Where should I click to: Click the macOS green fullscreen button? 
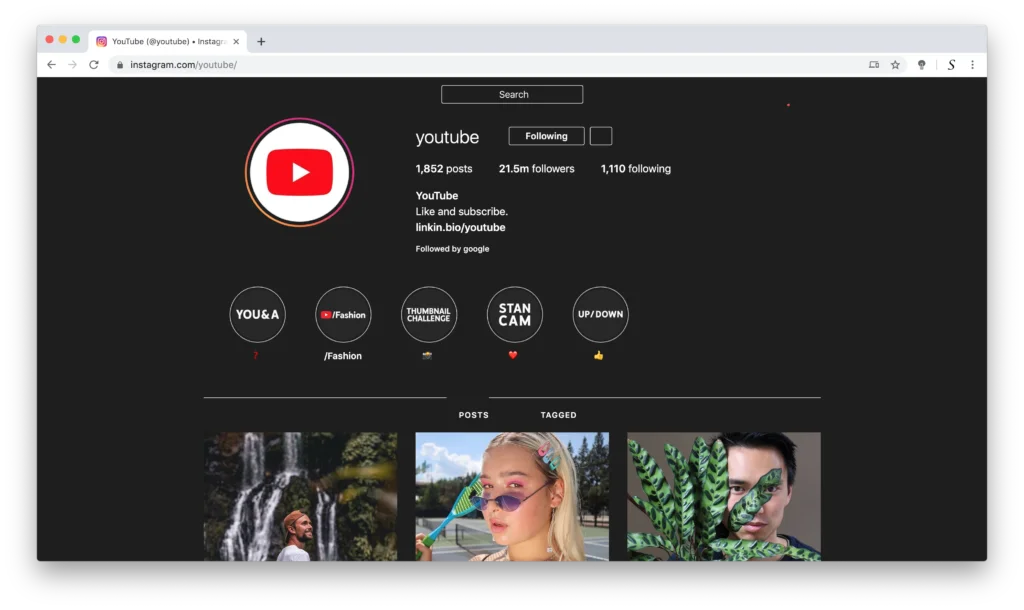click(x=76, y=40)
